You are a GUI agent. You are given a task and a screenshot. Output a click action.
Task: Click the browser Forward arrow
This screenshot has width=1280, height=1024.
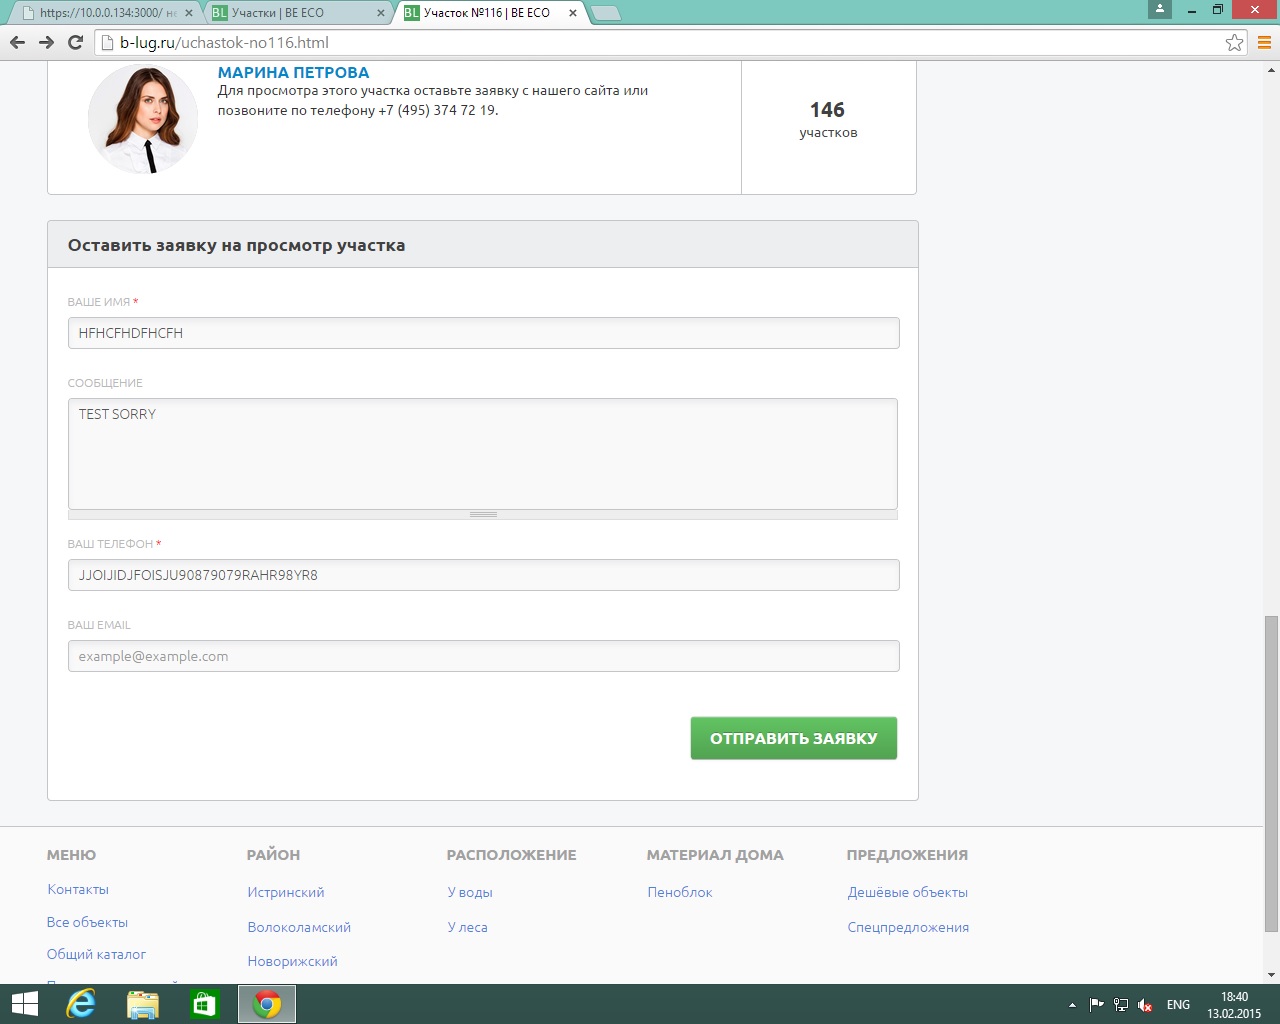pos(46,42)
